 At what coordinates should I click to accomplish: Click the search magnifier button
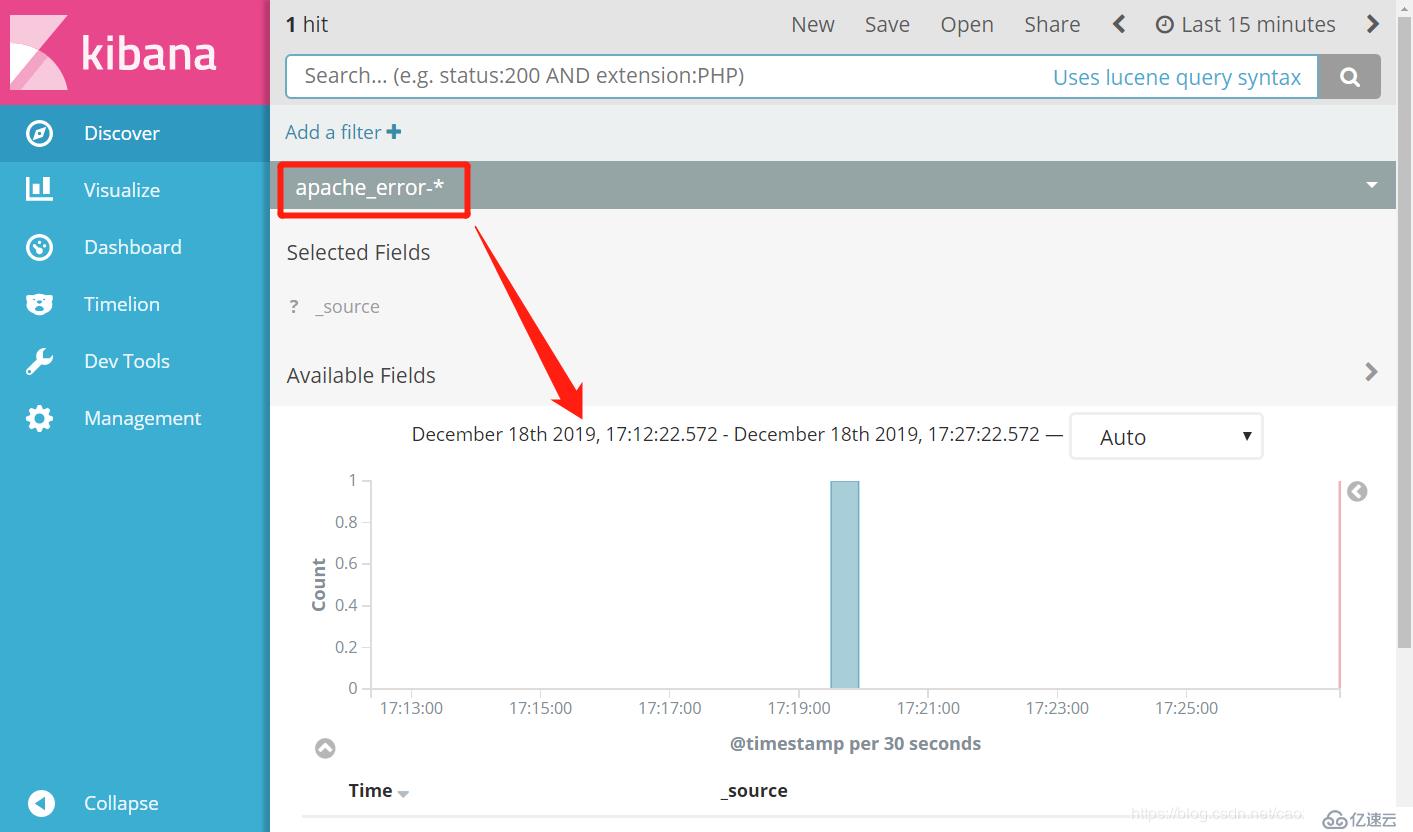coord(1349,77)
